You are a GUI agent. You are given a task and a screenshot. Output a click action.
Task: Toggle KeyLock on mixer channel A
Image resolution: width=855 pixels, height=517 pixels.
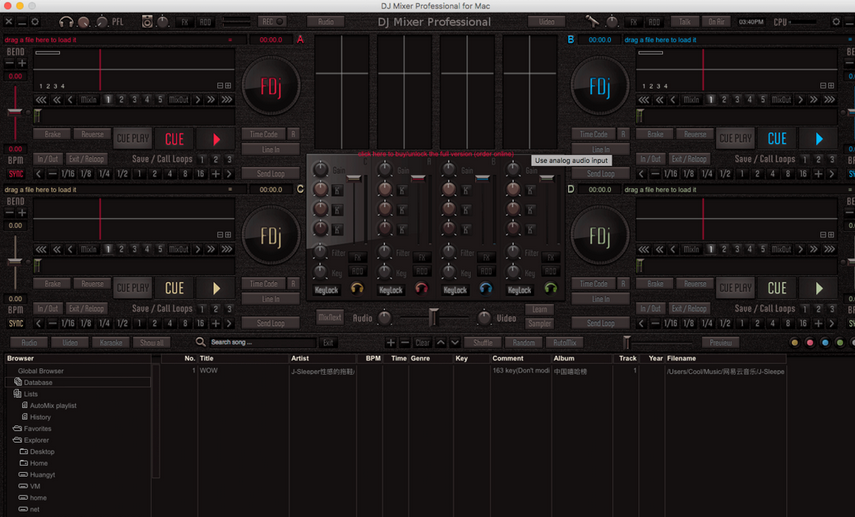pos(390,290)
